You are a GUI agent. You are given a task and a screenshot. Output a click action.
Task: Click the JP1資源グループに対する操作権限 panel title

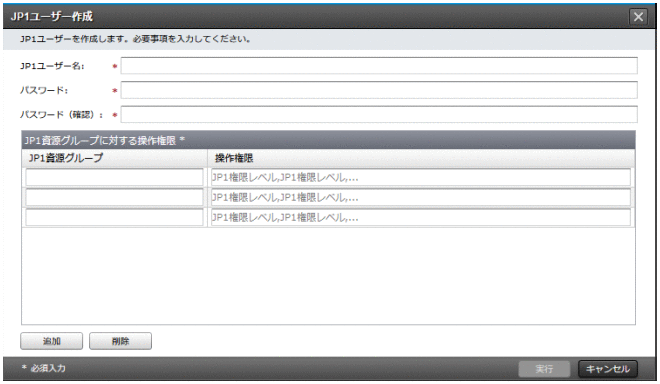coord(104,140)
